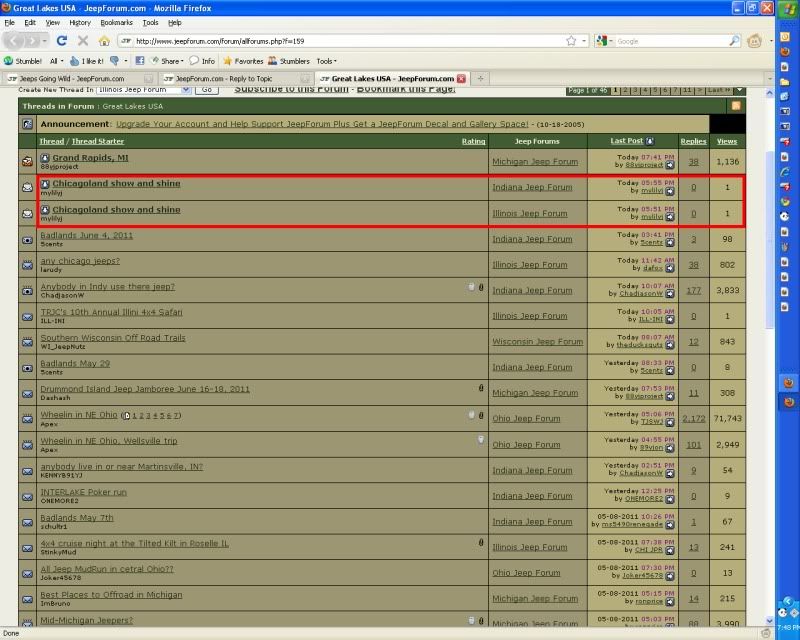Open the Help menu
800x640 pixels.
[174, 22]
